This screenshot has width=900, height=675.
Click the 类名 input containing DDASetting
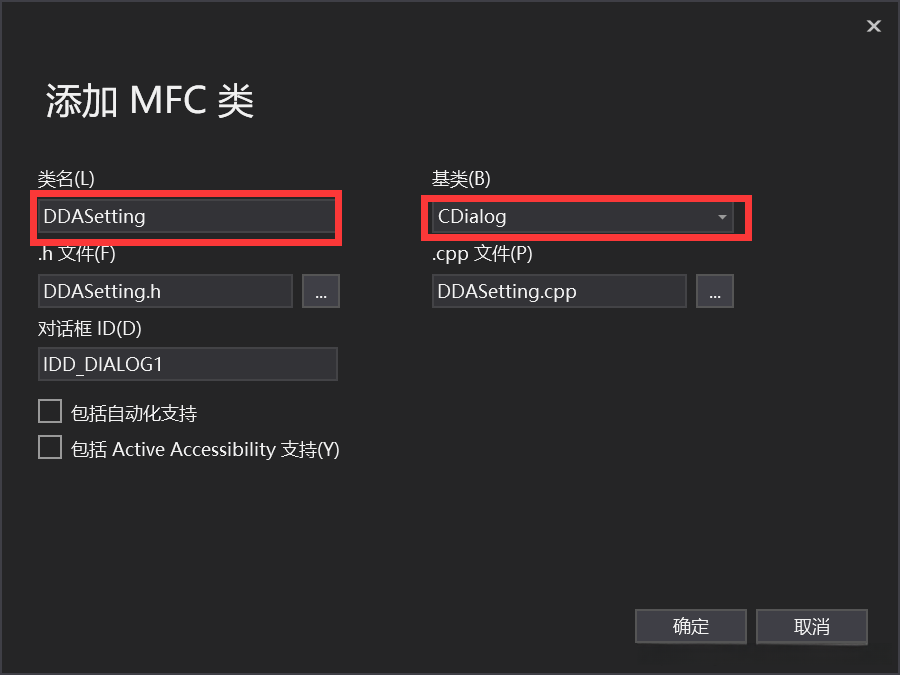click(187, 216)
